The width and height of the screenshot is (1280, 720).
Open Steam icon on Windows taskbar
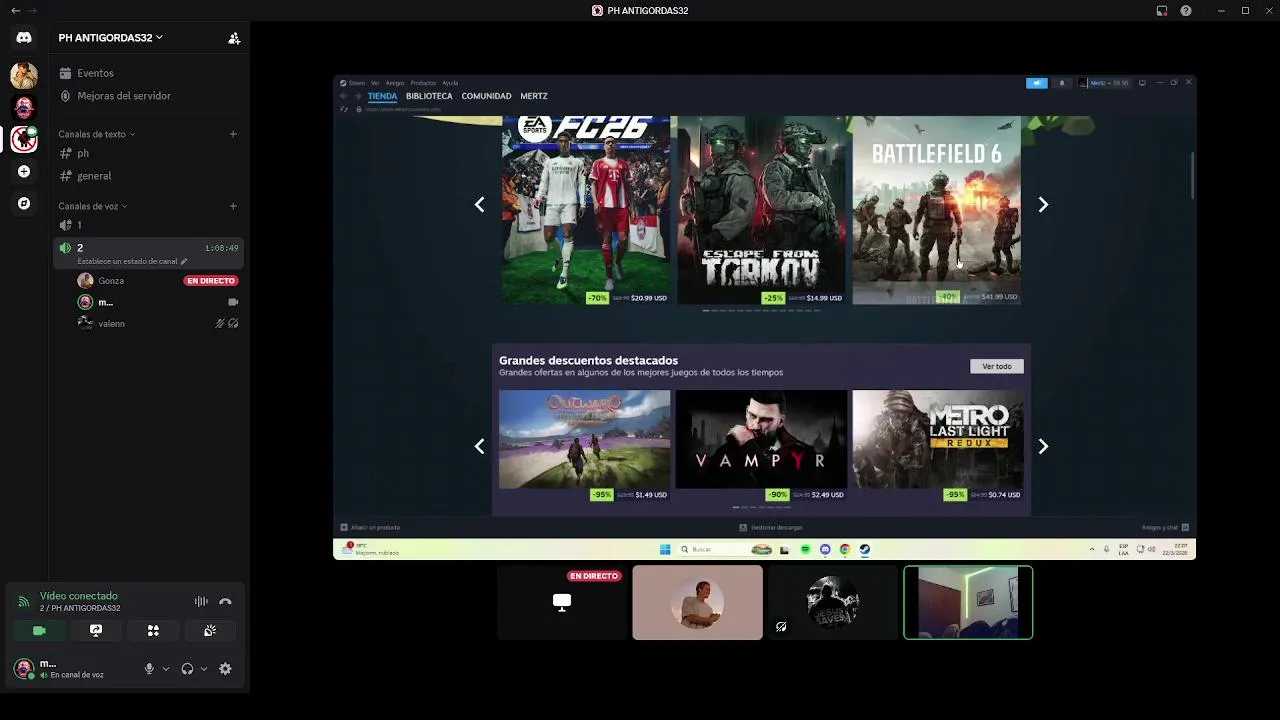tap(865, 549)
